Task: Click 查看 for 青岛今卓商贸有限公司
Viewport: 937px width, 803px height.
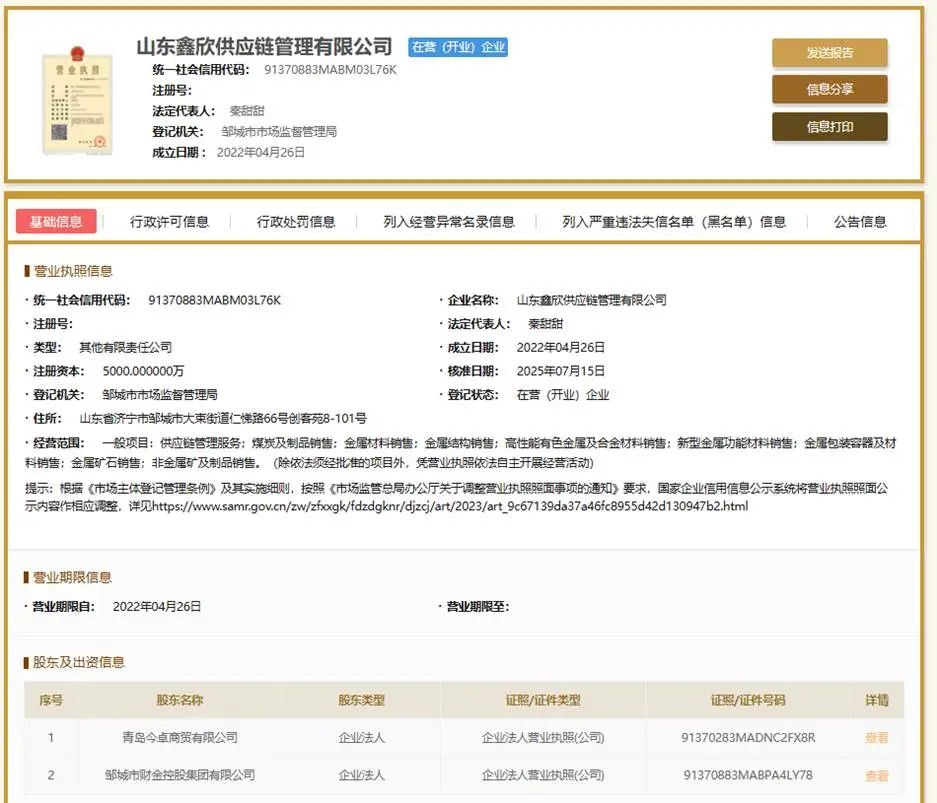Action: [876, 738]
